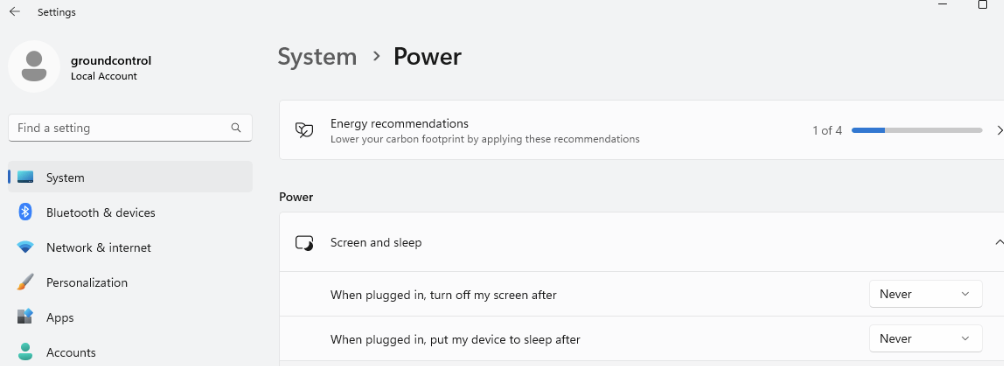The image size is (1004, 366).
Task: Open the turn off screen dropdown
Action: point(925,294)
